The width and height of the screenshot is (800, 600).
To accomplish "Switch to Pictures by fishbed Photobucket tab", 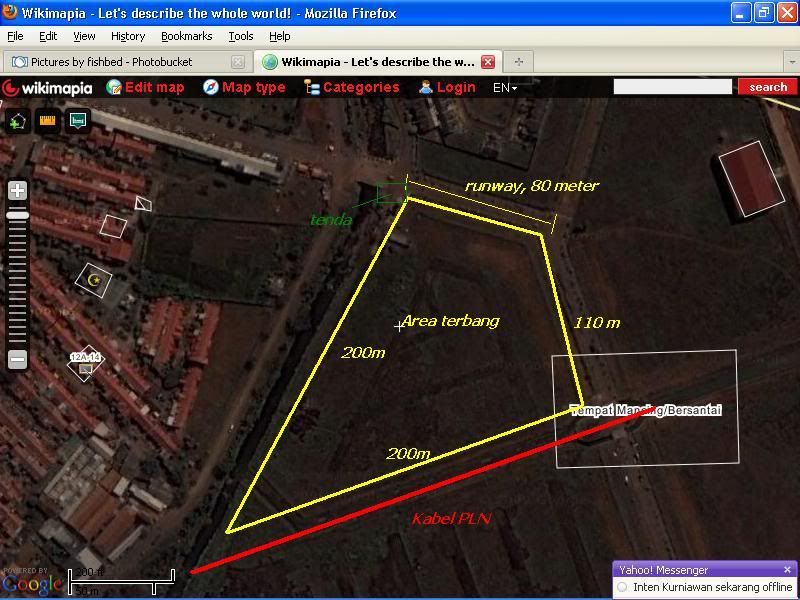I will click(x=127, y=62).
